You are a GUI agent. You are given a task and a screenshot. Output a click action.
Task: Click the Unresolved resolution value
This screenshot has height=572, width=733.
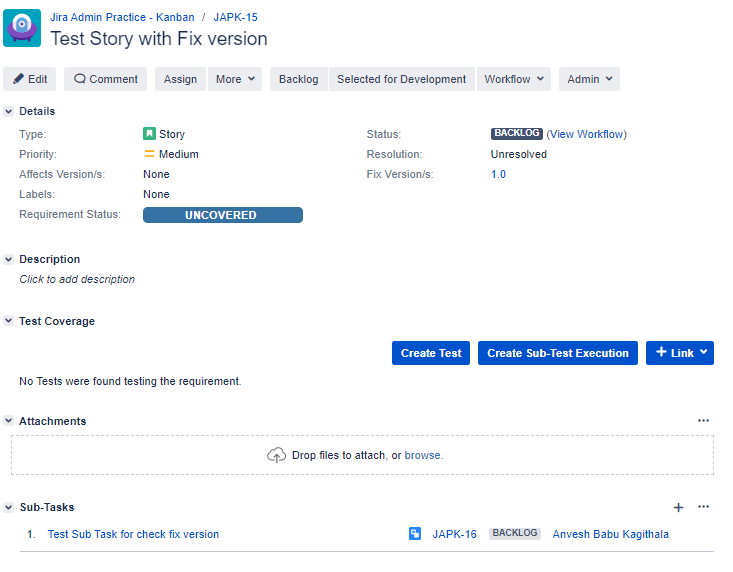pos(519,154)
